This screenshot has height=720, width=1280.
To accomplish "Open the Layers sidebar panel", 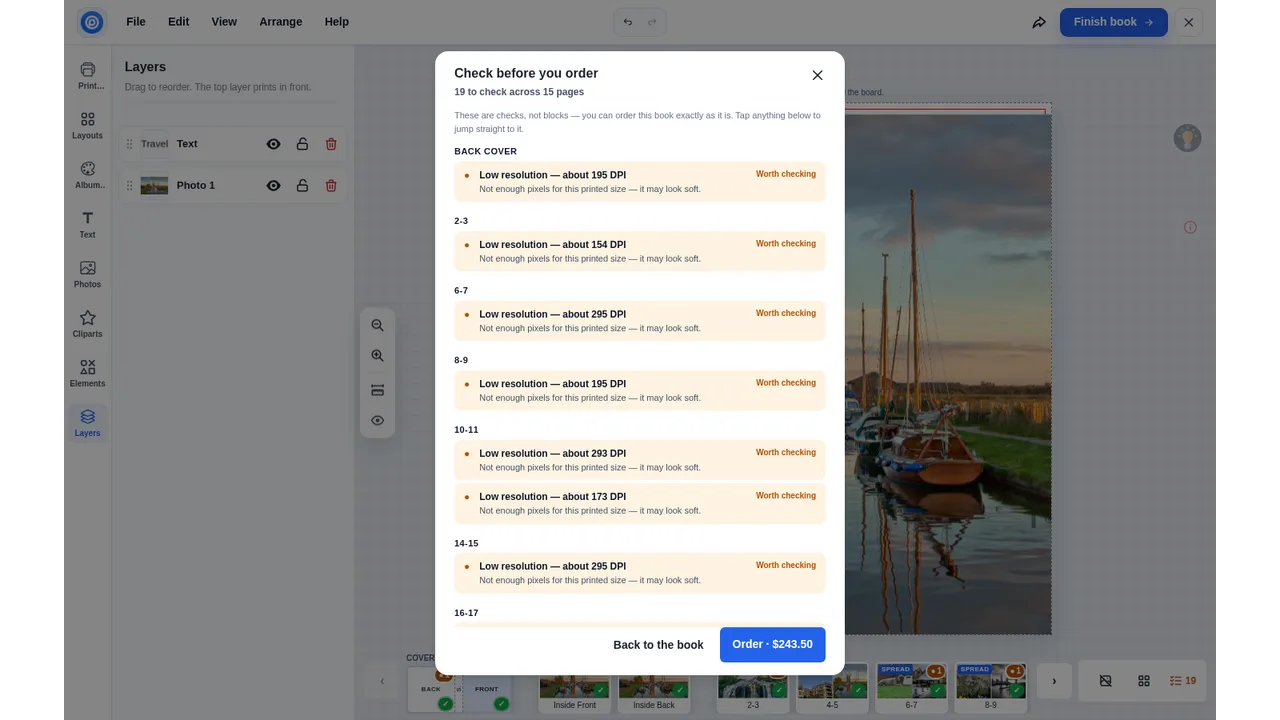I will coord(88,423).
